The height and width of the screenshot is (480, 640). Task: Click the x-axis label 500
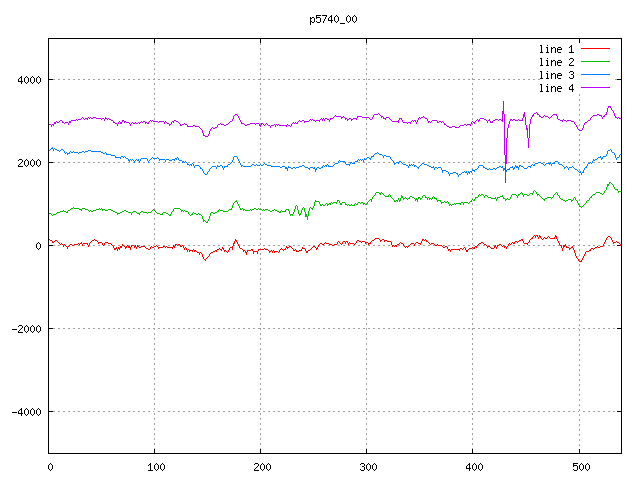pos(580,467)
